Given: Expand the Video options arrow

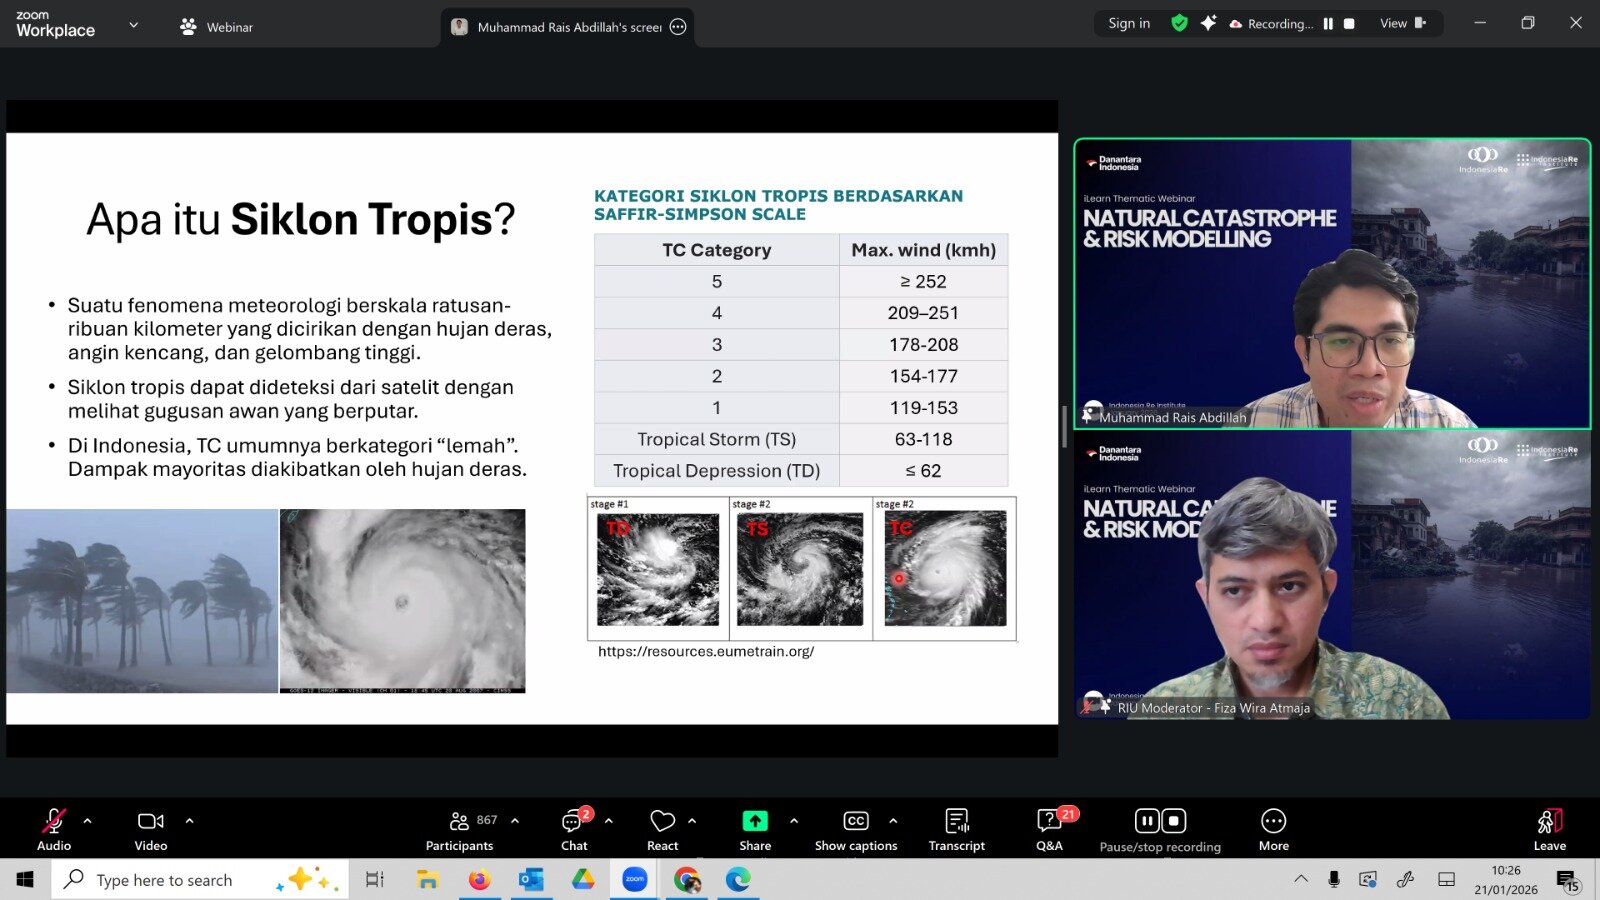Looking at the screenshot, I should [189, 821].
